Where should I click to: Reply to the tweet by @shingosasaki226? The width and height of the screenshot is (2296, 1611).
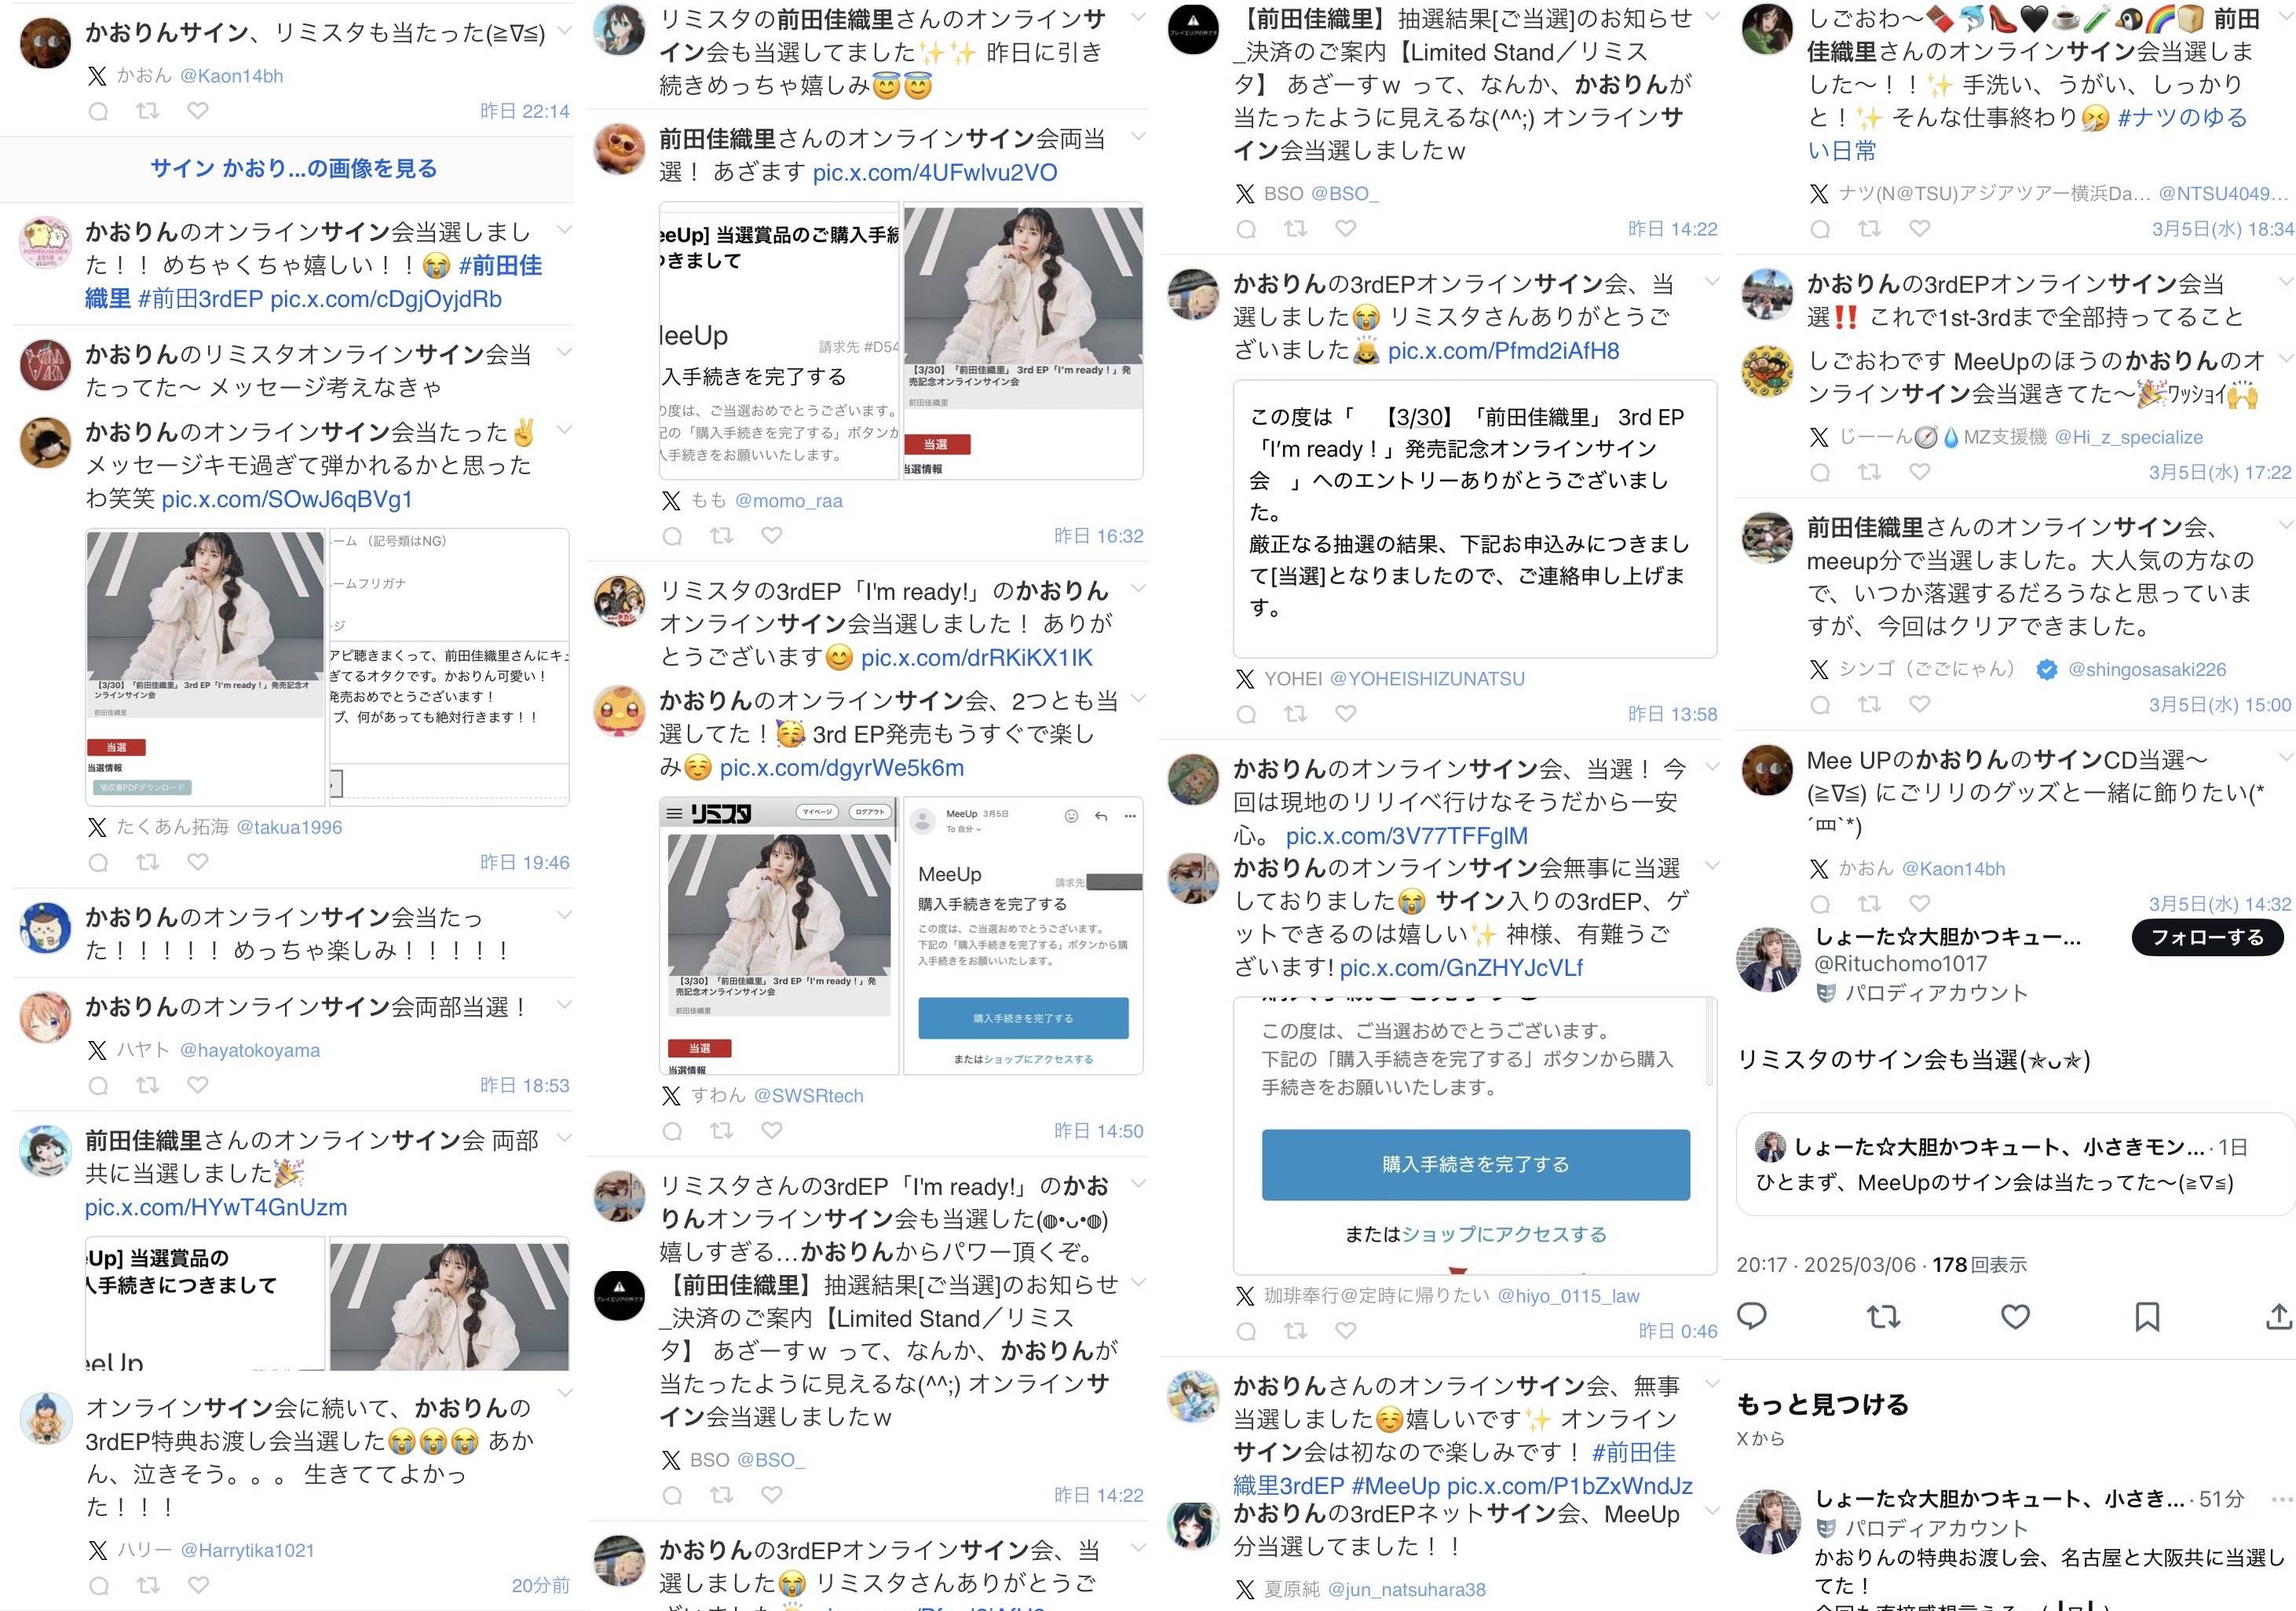[1820, 704]
